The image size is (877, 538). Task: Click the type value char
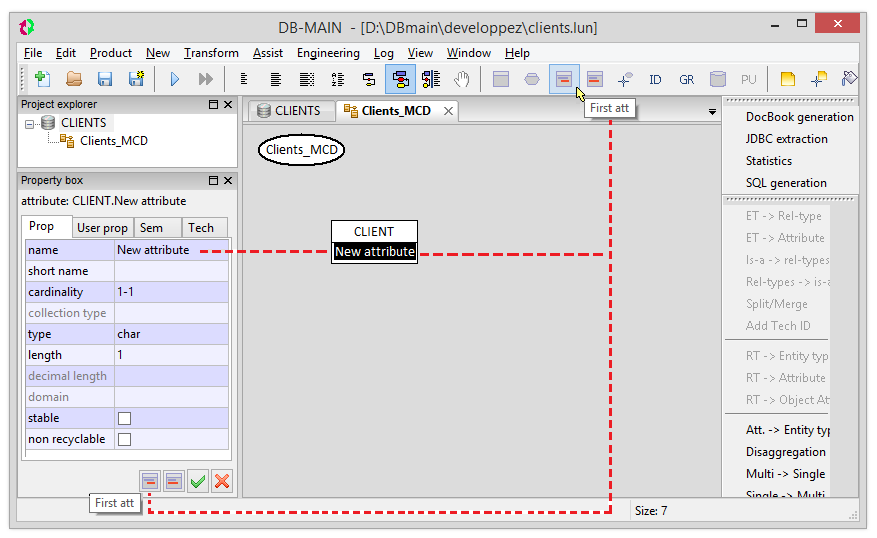point(171,334)
